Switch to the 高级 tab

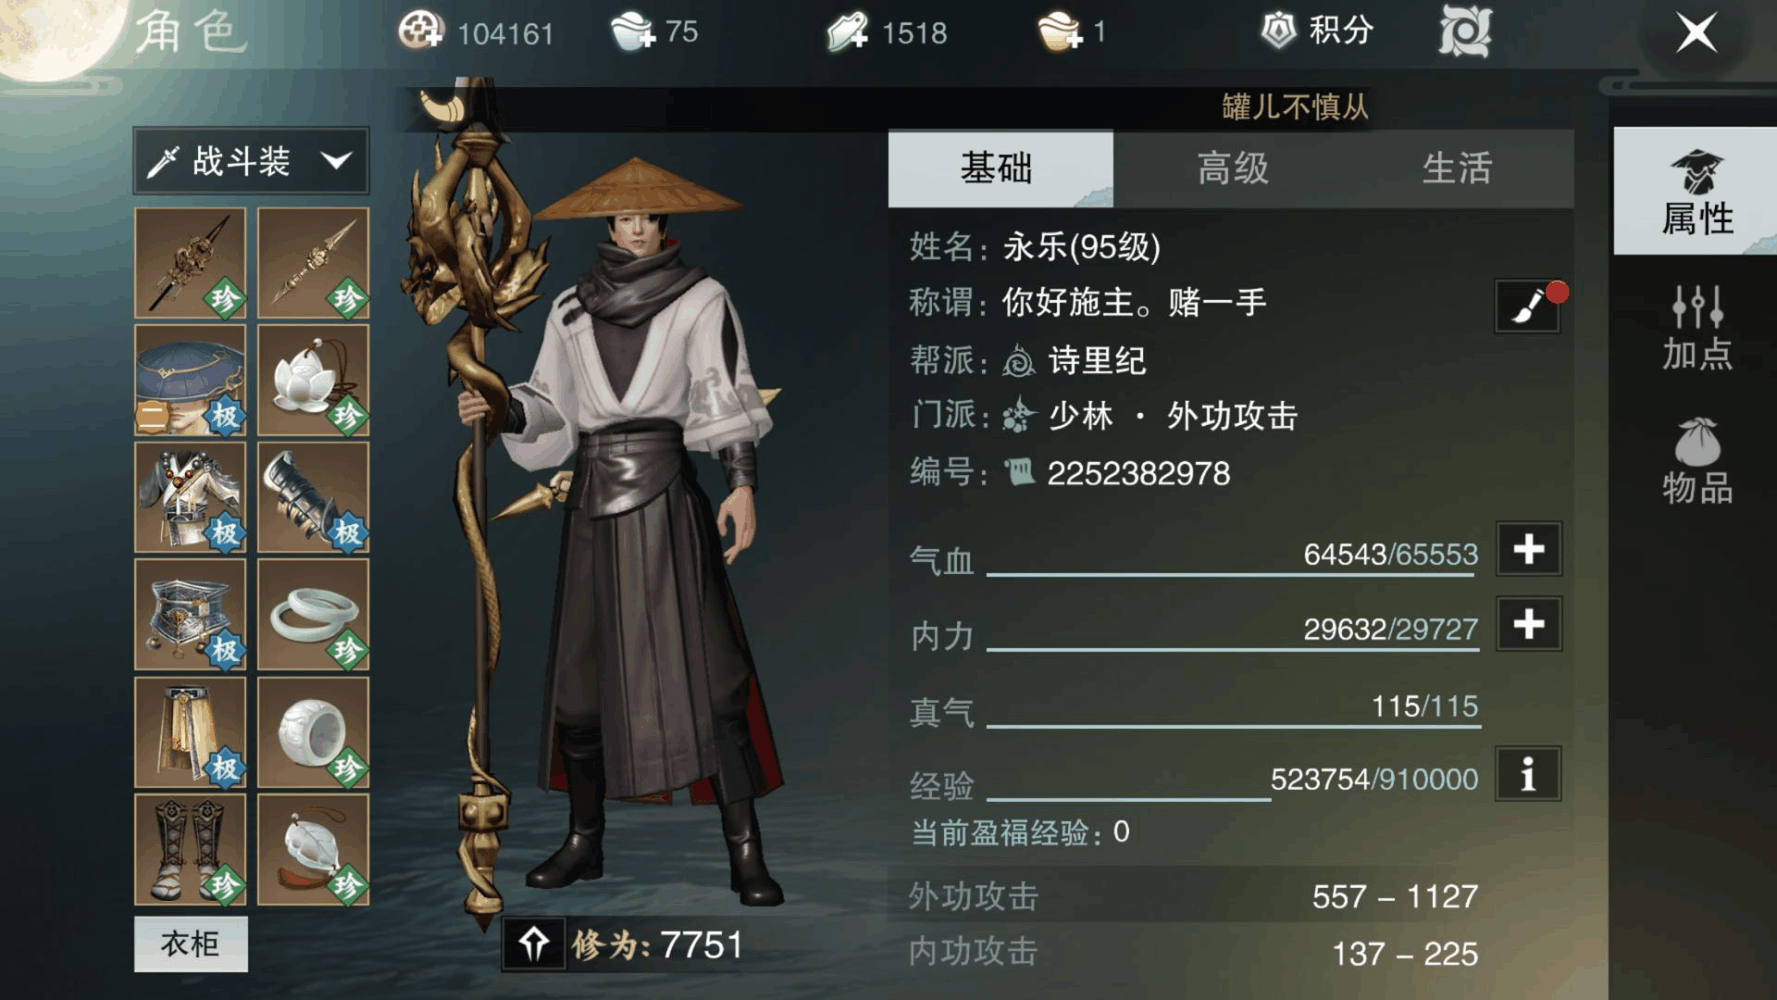pos(1233,168)
